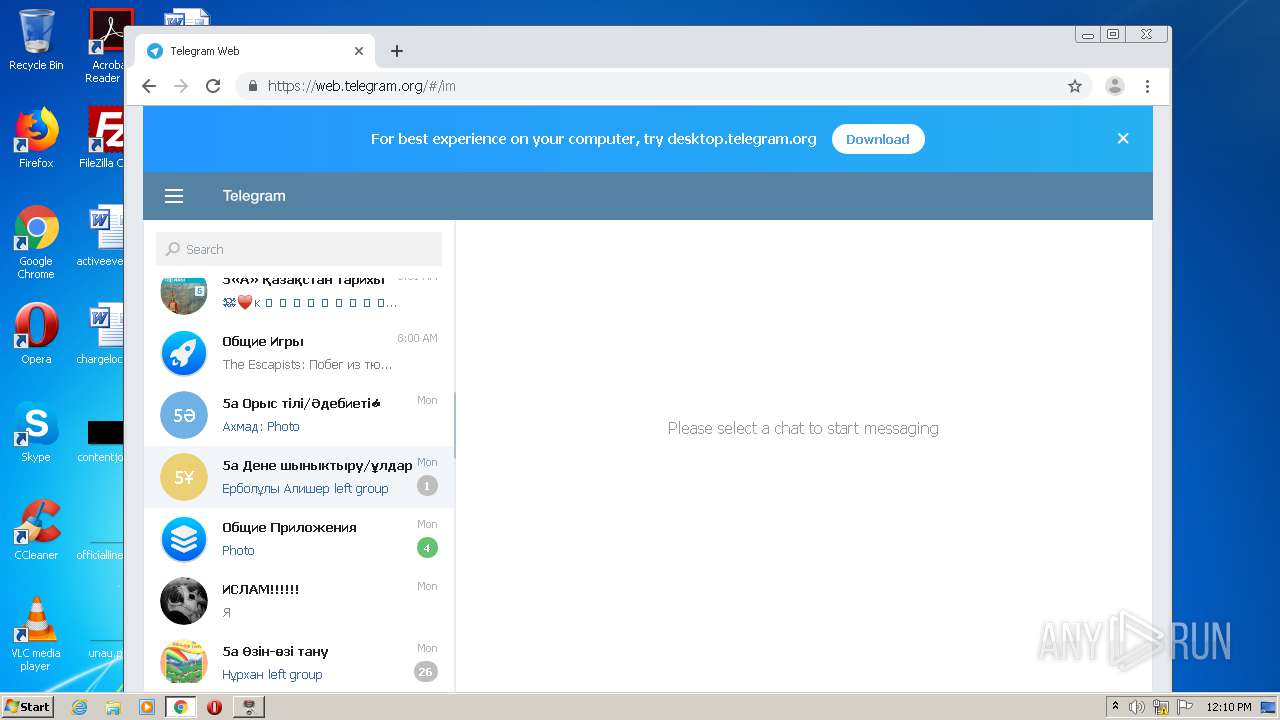Click the yellow 5Ұ chat avatar

tap(184, 477)
